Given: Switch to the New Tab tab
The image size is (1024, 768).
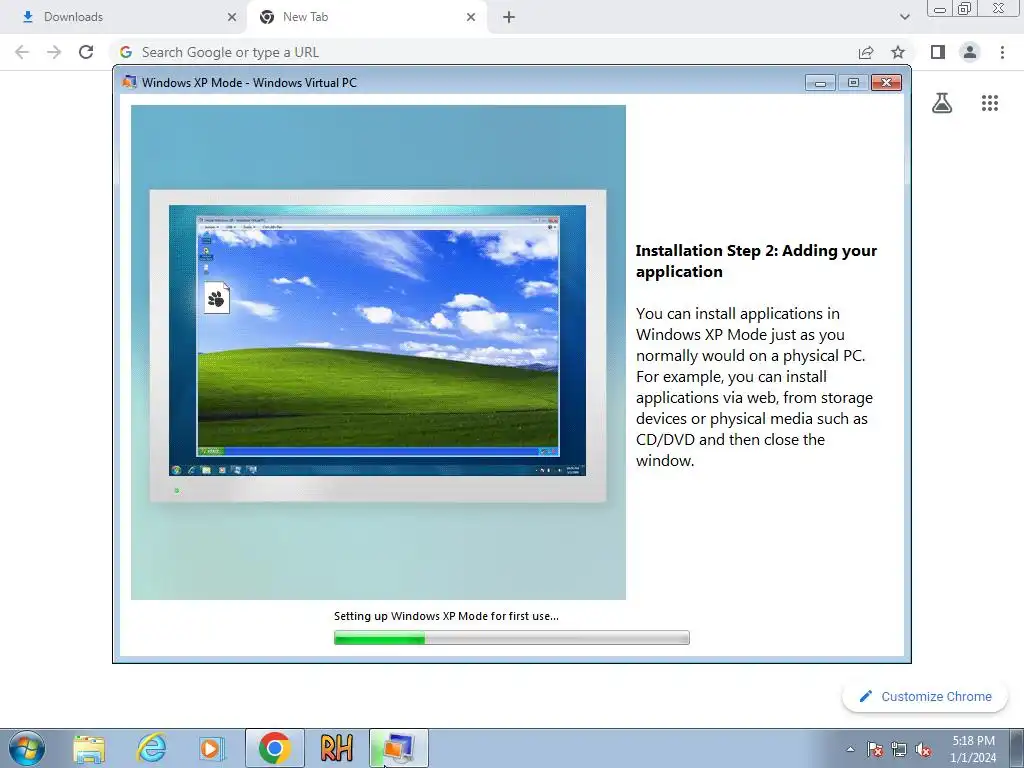Looking at the screenshot, I should [x=367, y=17].
